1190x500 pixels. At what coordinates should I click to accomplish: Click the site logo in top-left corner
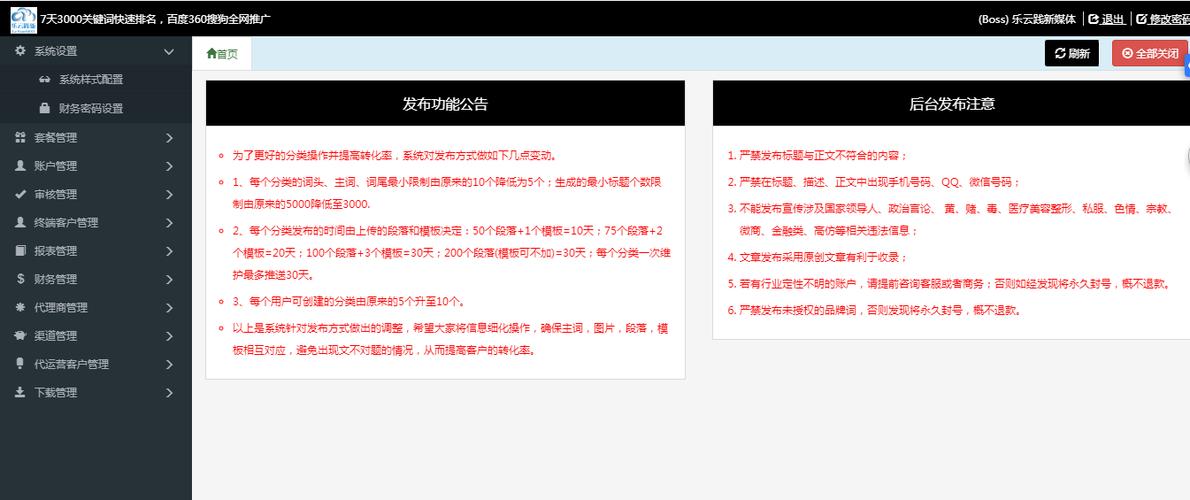[22, 18]
